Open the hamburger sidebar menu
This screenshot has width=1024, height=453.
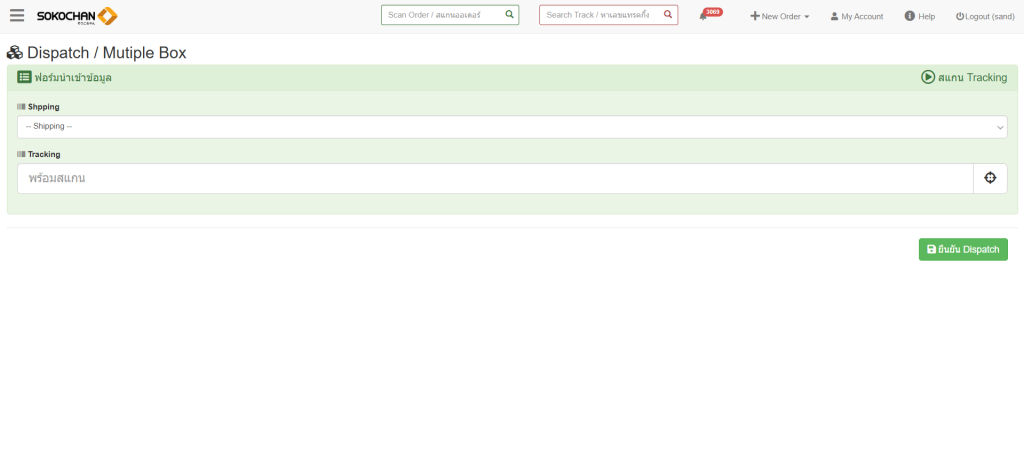click(17, 16)
